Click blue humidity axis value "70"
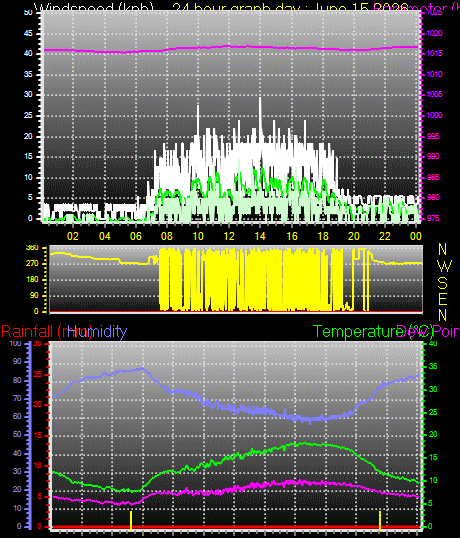Viewport: 460px width, 538px height. tap(17, 399)
